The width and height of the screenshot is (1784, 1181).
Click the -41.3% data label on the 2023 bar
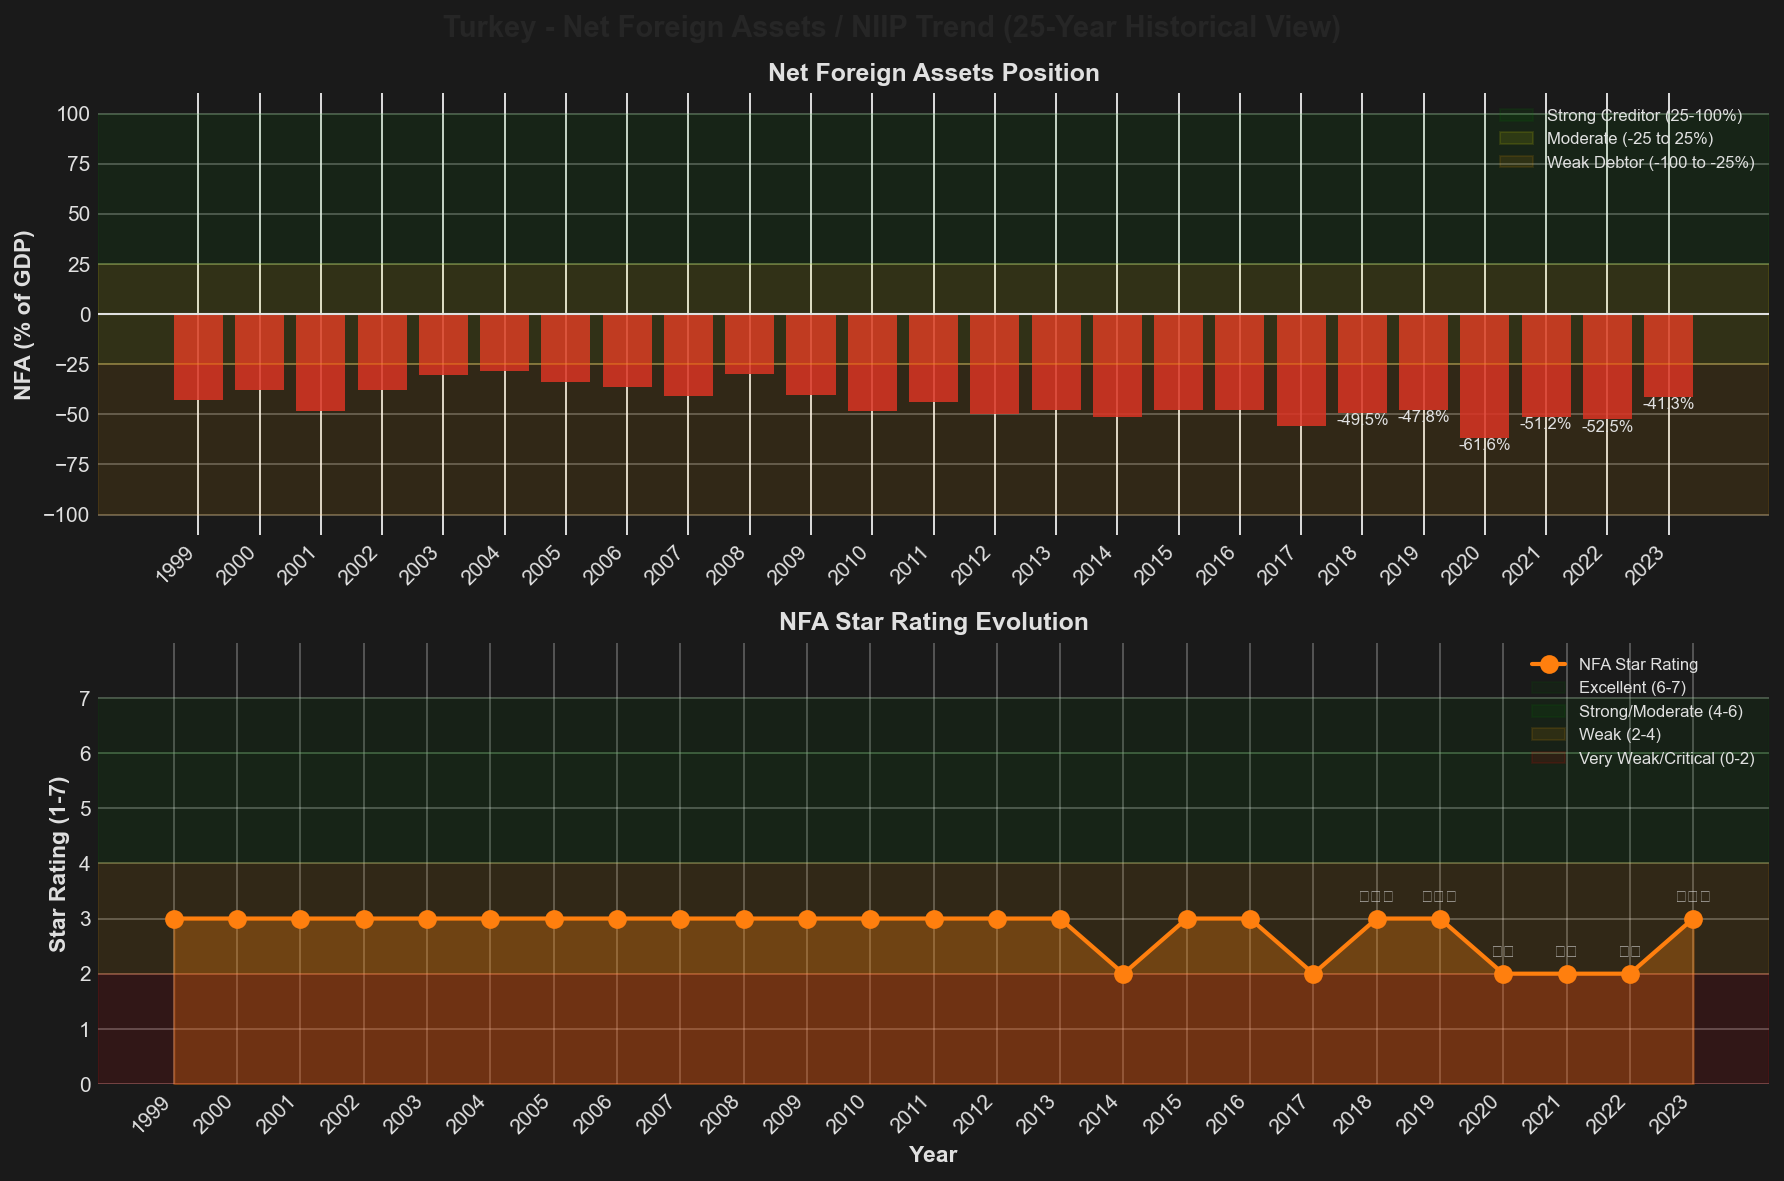pyautogui.click(x=1668, y=404)
